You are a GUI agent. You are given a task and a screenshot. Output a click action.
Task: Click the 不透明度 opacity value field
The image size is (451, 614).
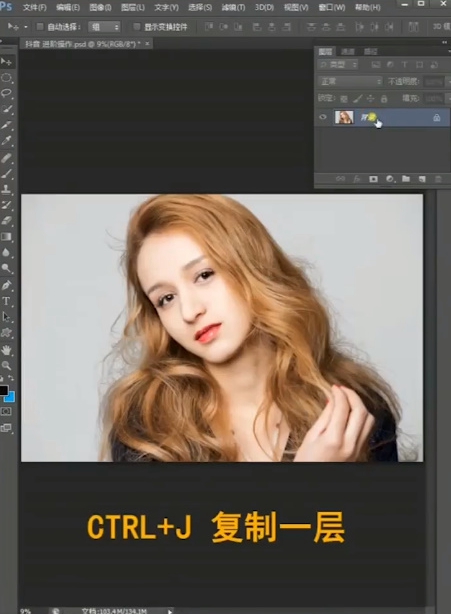434,81
